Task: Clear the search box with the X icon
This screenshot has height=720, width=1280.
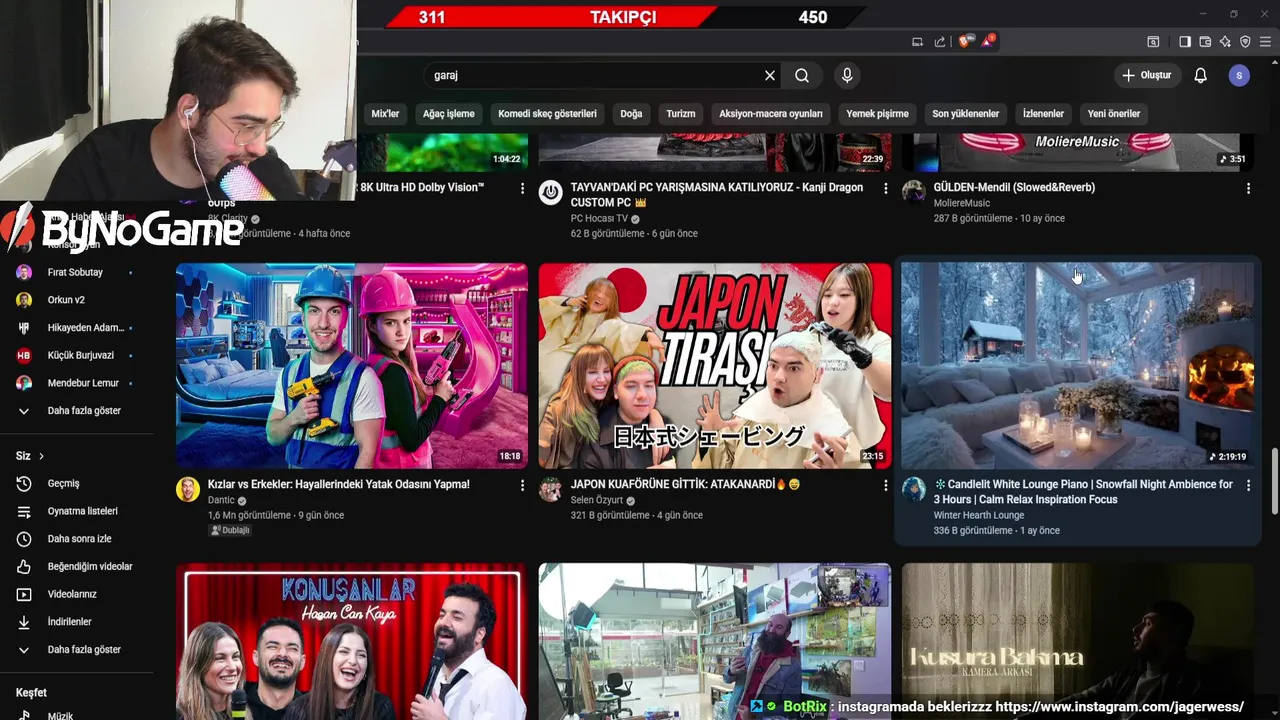Action: pyautogui.click(x=770, y=75)
